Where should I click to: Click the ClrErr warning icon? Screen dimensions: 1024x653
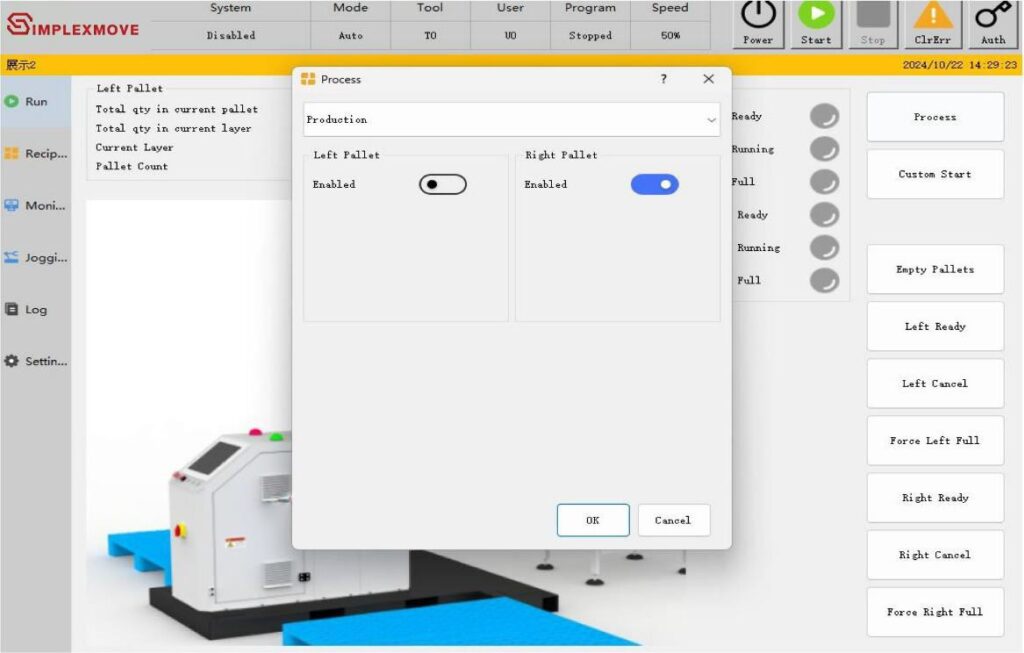933,16
